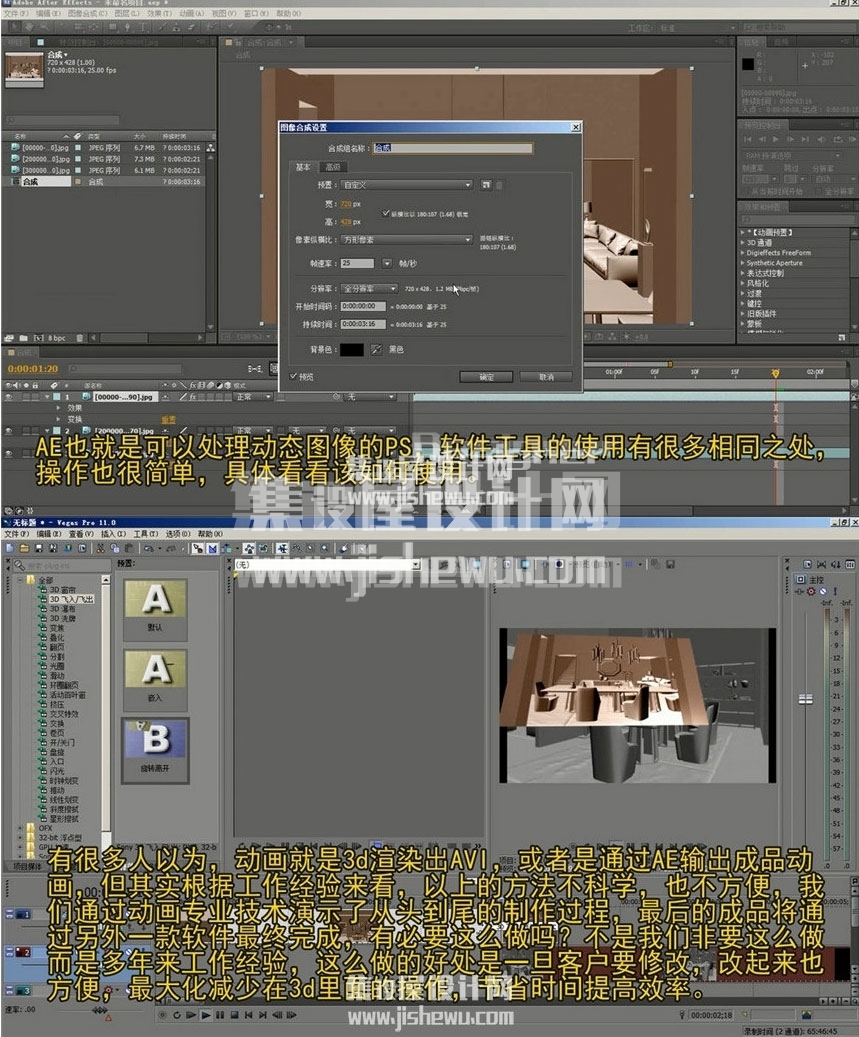Click copy snapshot icon above Vegas preview
859x1037 pixels.
(655, 564)
